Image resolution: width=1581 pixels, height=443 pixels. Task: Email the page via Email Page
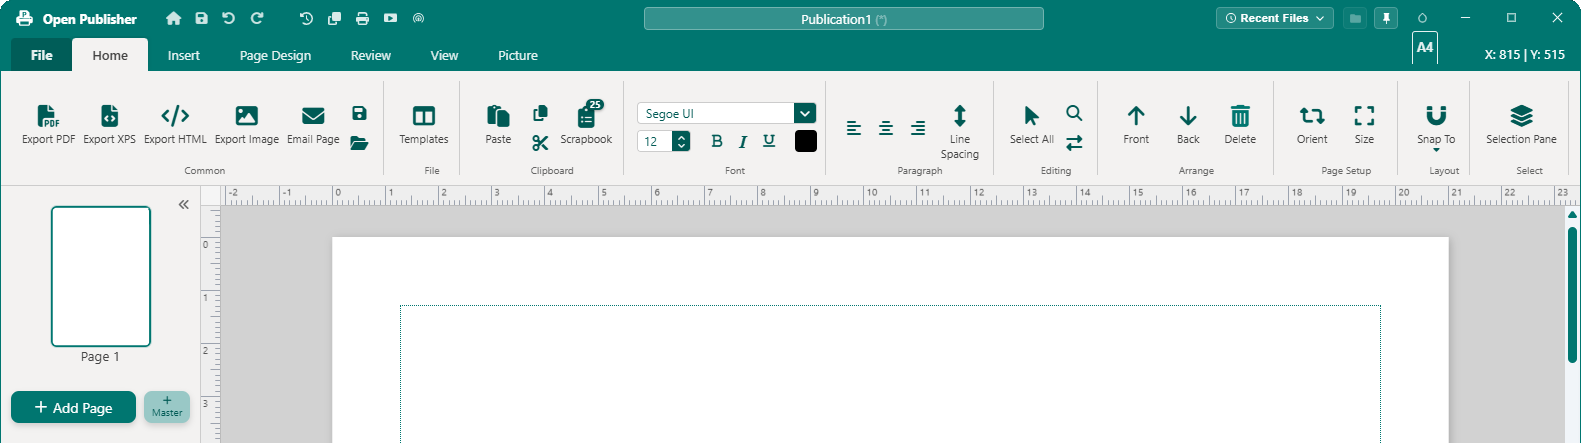coord(313,124)
